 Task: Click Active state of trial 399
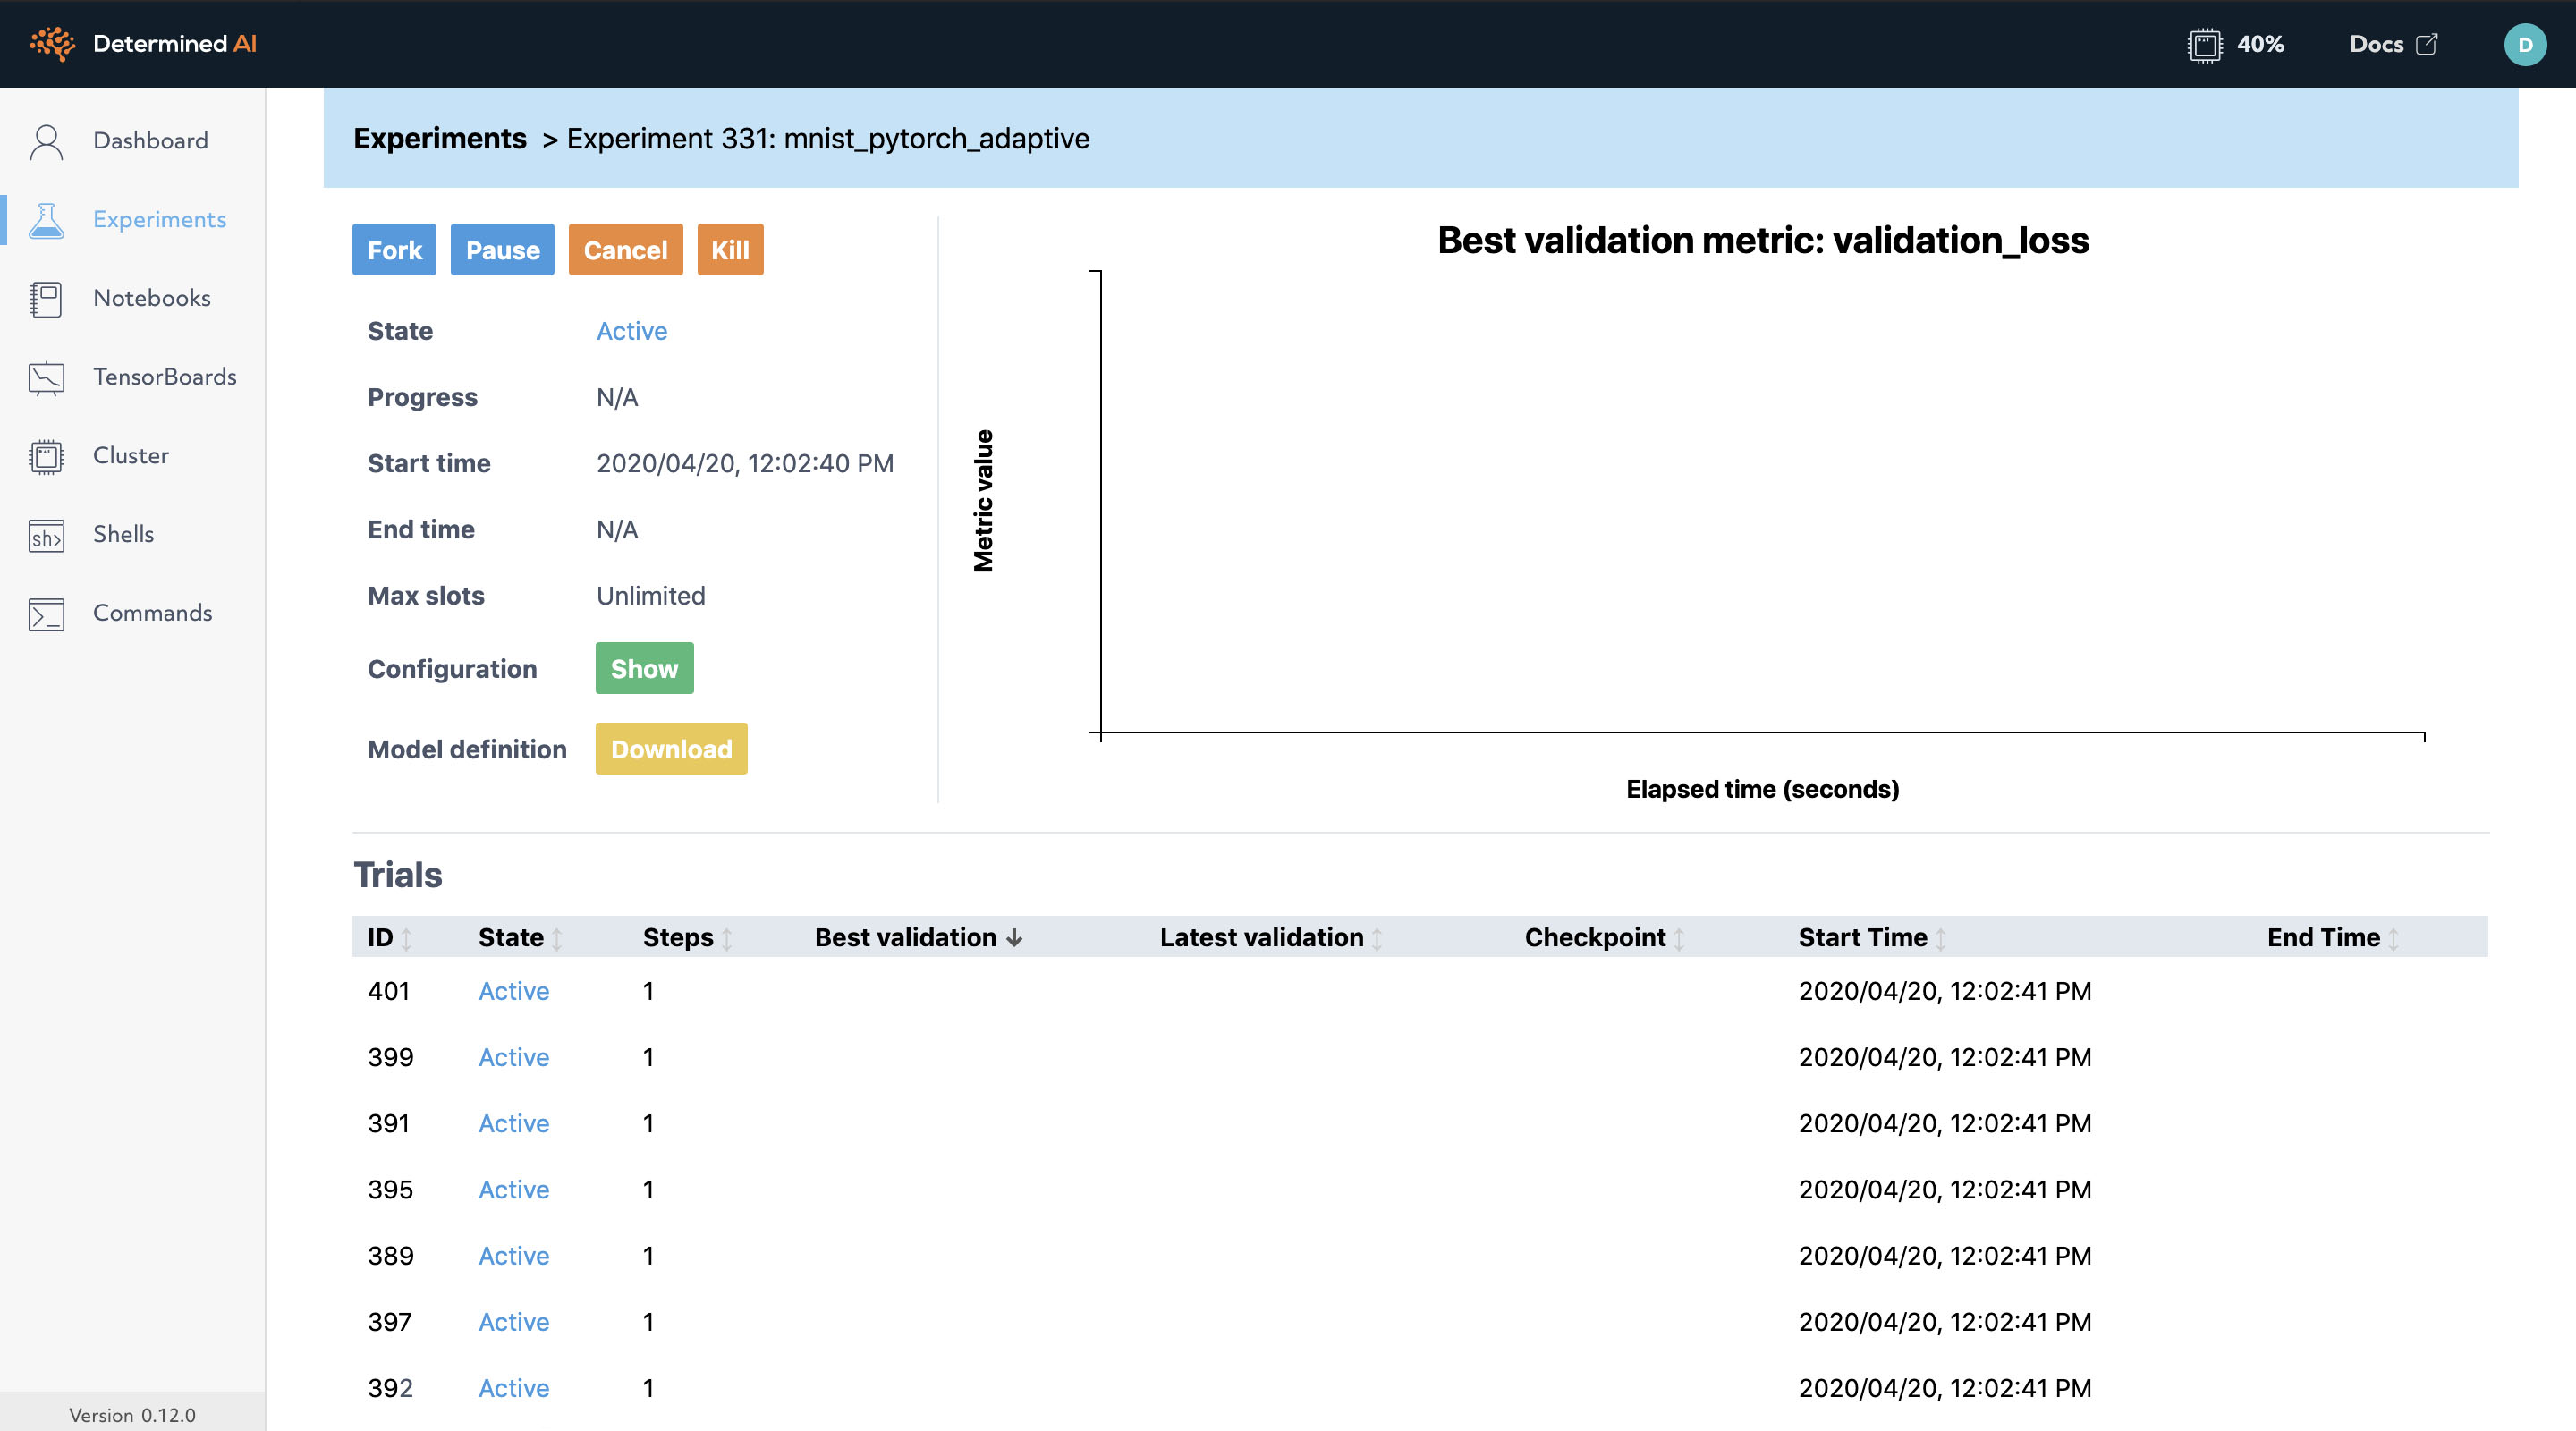(x=514, y=1057)
